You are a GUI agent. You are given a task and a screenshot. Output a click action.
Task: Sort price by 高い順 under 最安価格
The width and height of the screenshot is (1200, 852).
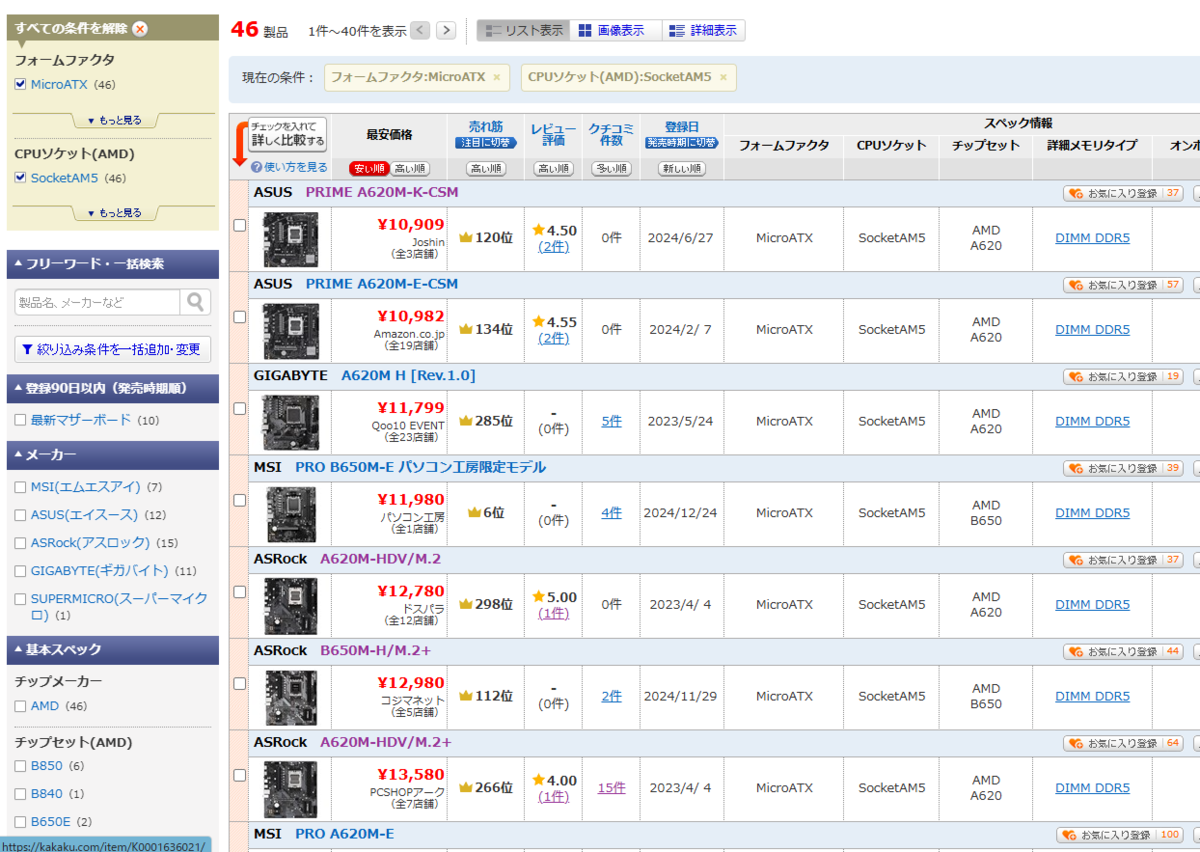[410, 169]
